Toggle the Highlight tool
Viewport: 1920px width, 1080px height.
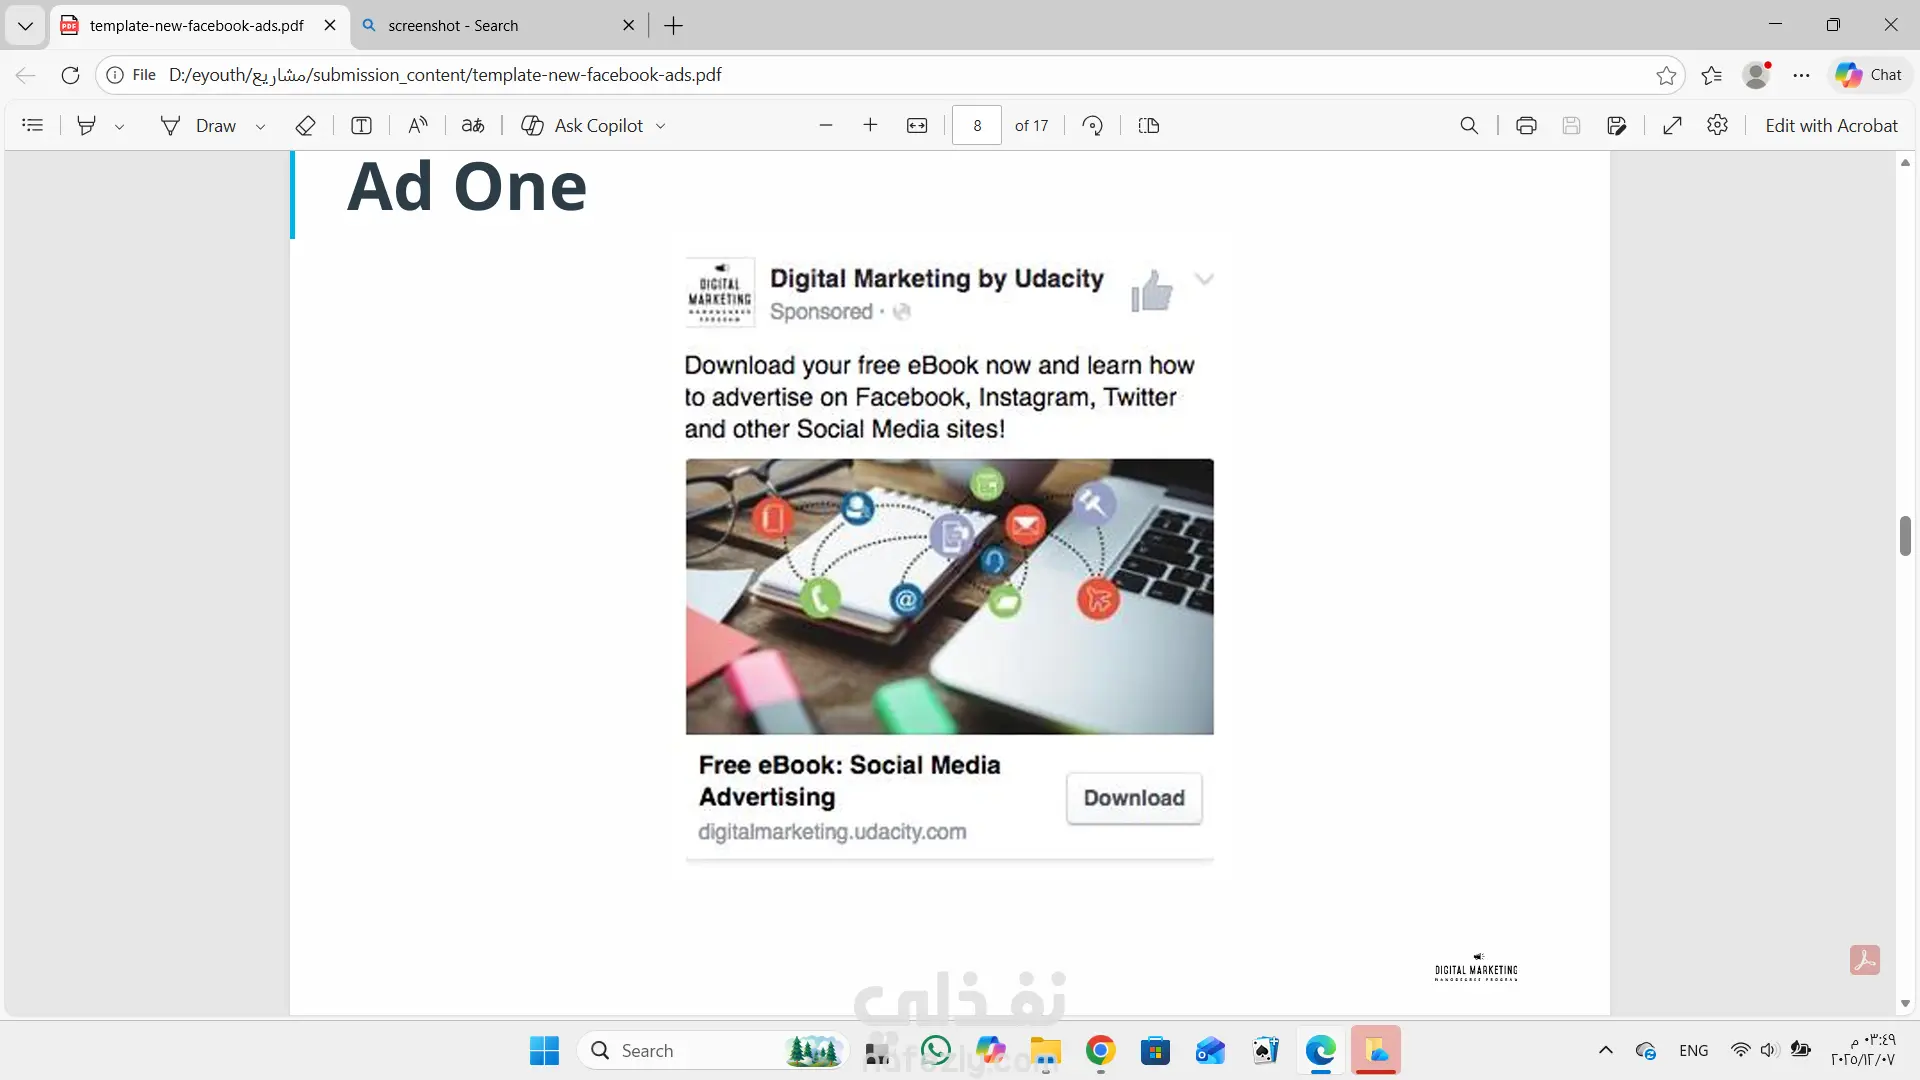(87, 125)
